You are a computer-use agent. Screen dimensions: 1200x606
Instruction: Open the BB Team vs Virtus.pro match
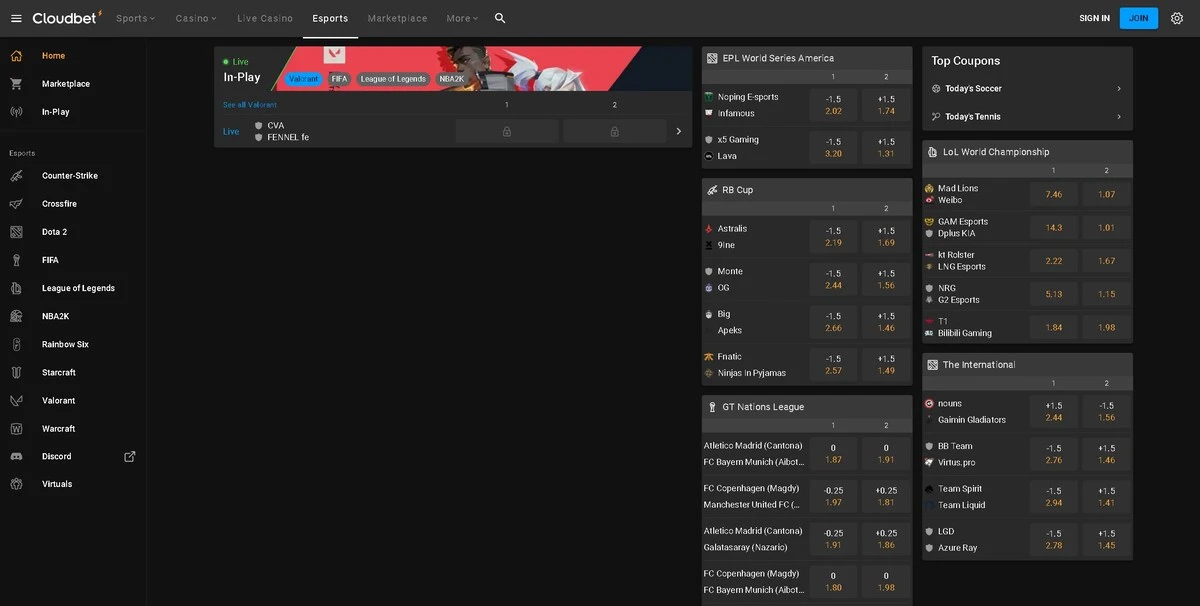[974, 454]
